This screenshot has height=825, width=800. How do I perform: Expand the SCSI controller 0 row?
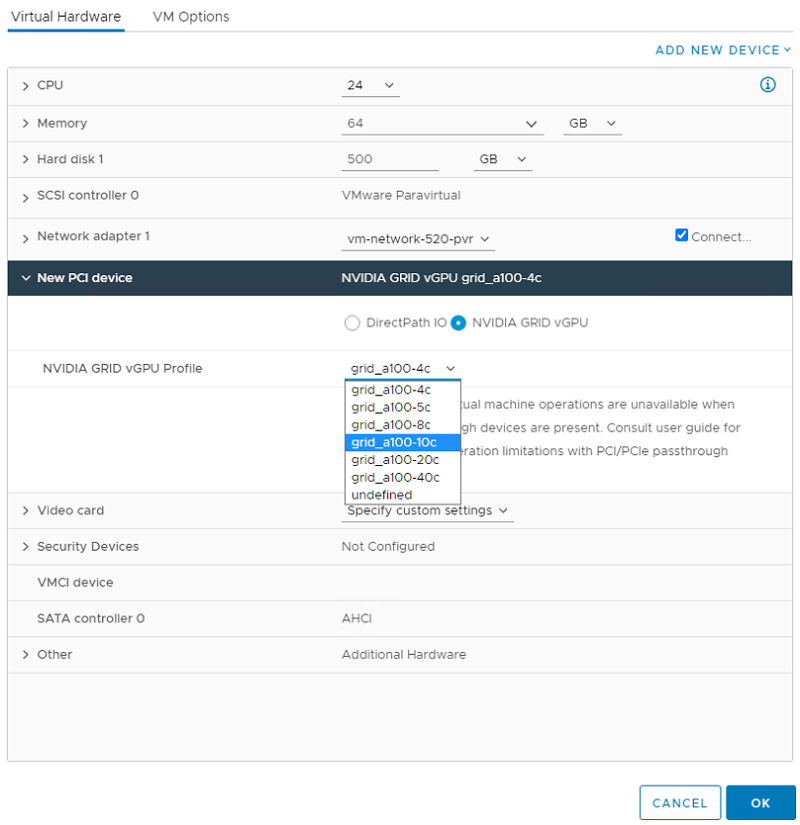[25, 197]
